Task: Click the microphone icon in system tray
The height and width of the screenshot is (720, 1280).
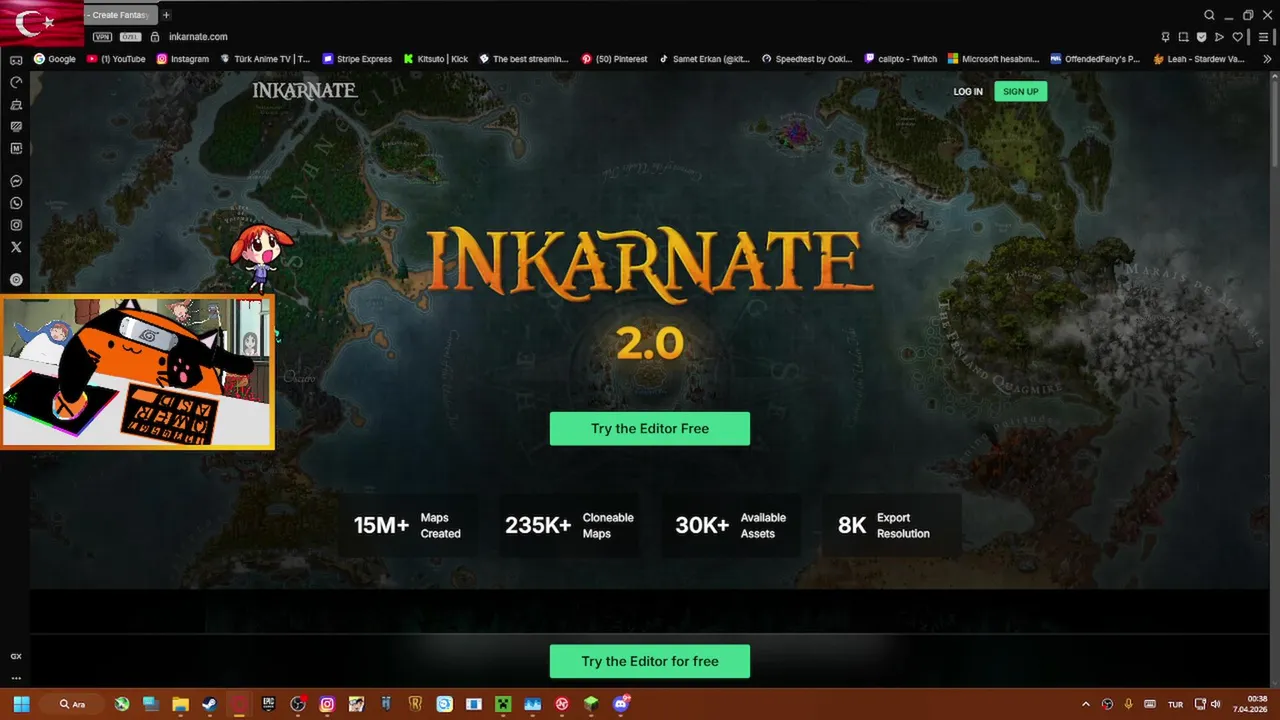Action: pyautogui.click(x=1129, y=704)
